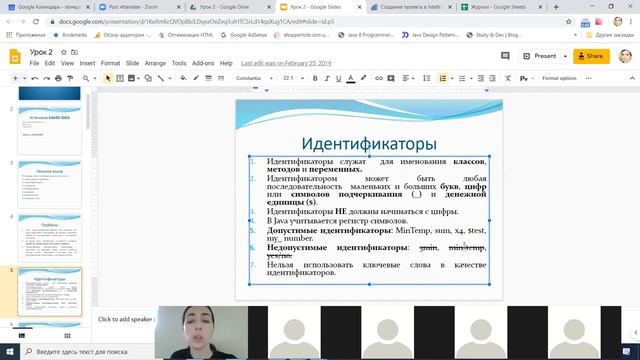Click the speaker notes field
The height and width of the screenshot is (360, 640).
126,319
